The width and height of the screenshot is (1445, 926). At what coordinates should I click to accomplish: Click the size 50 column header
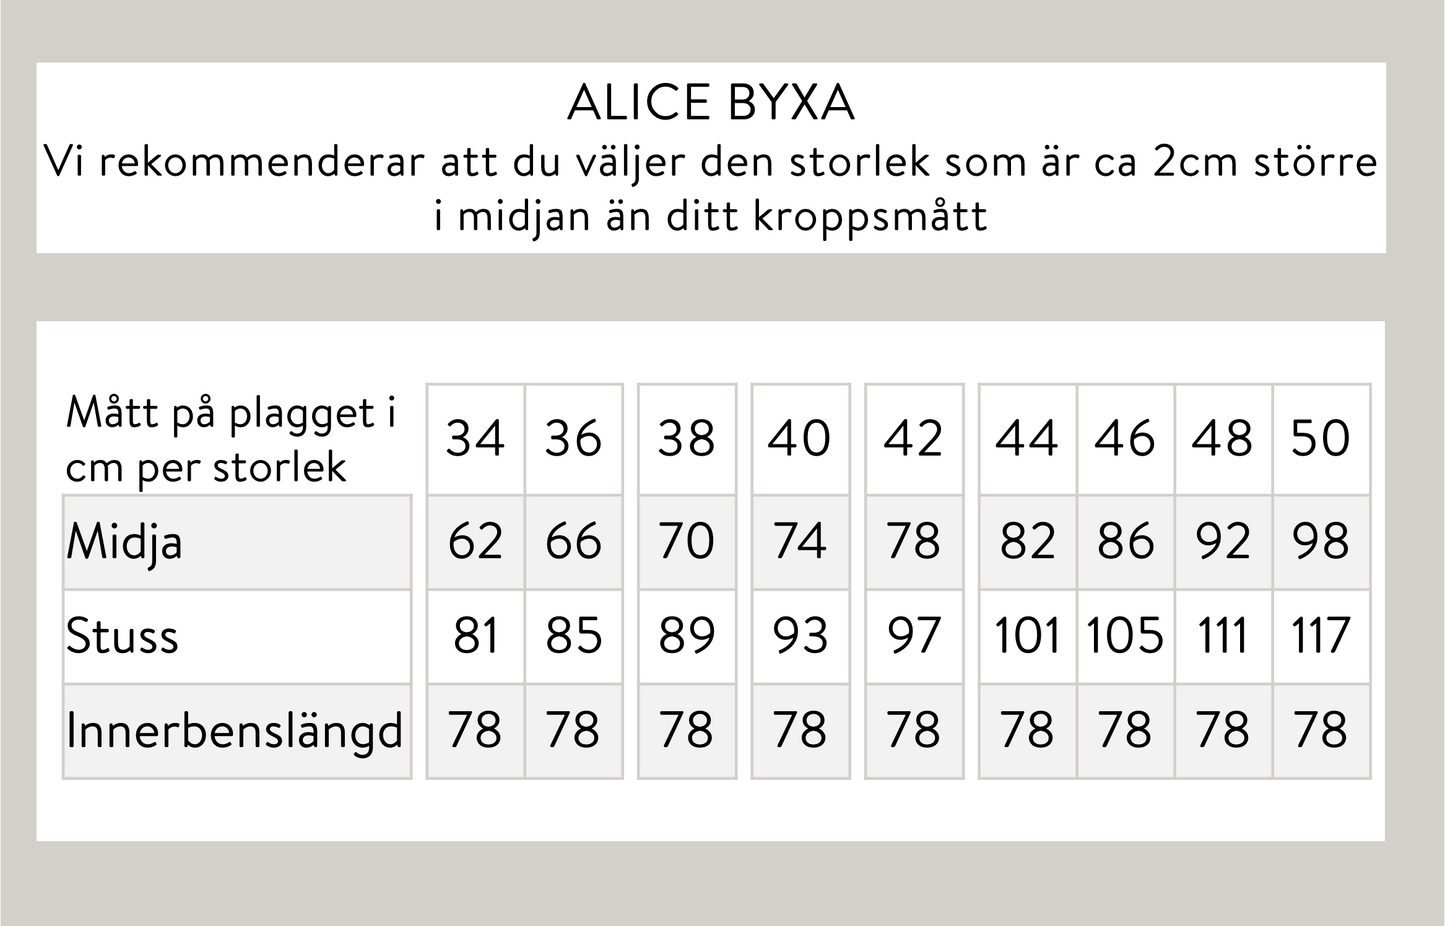(1320, 438)
